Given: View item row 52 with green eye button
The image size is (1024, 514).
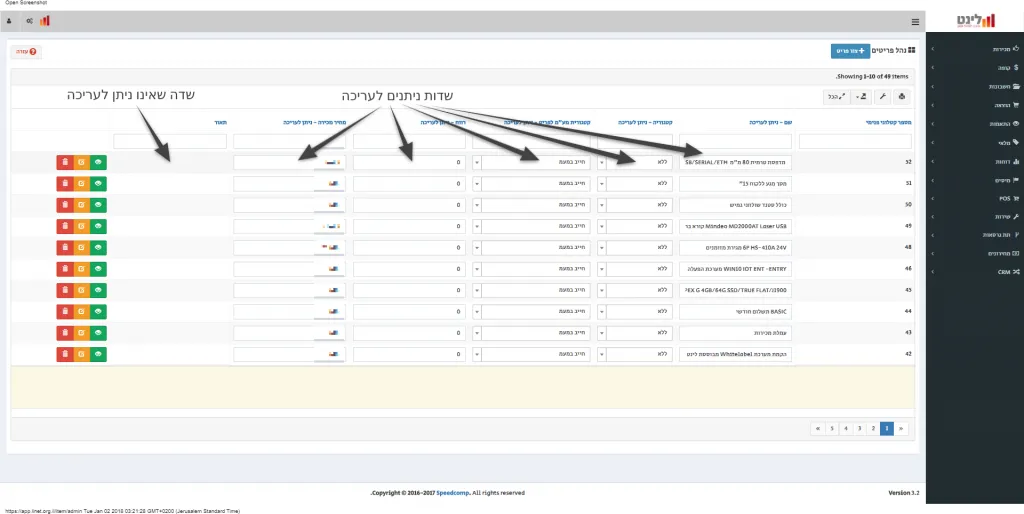Looking at the screenshot, I should [99, 163].
